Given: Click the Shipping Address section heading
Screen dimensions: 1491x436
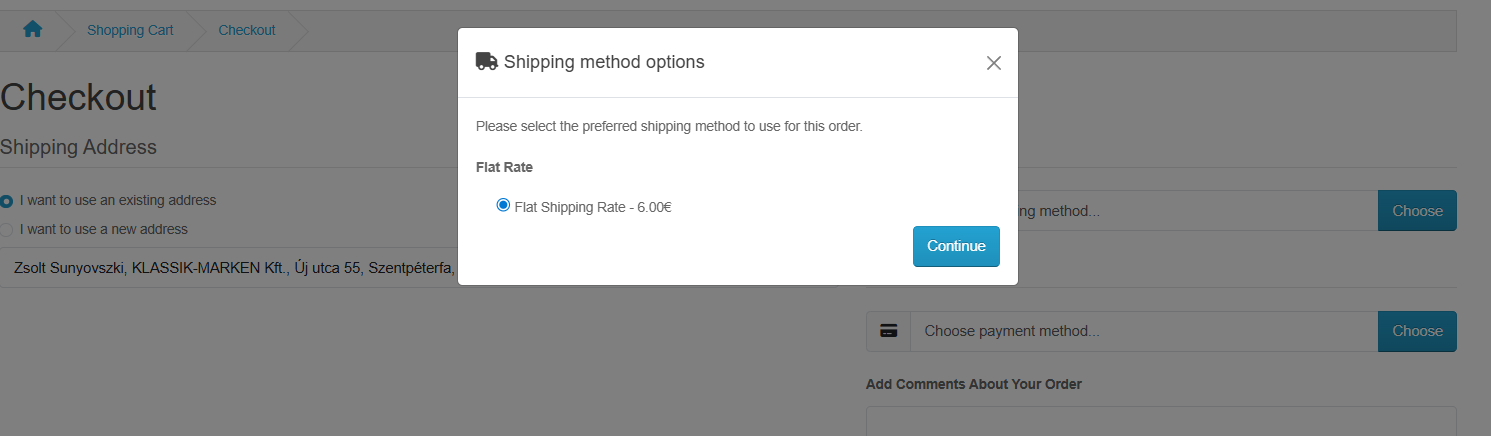Looking at the screenshot, I should point(78,147).
